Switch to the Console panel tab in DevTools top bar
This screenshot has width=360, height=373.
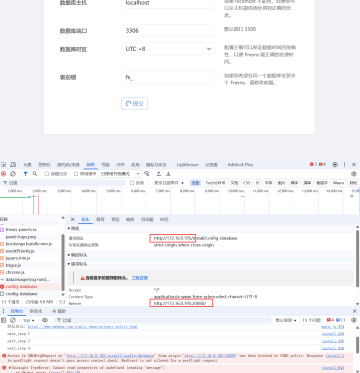pyautogui.click(x=44, y=165)
